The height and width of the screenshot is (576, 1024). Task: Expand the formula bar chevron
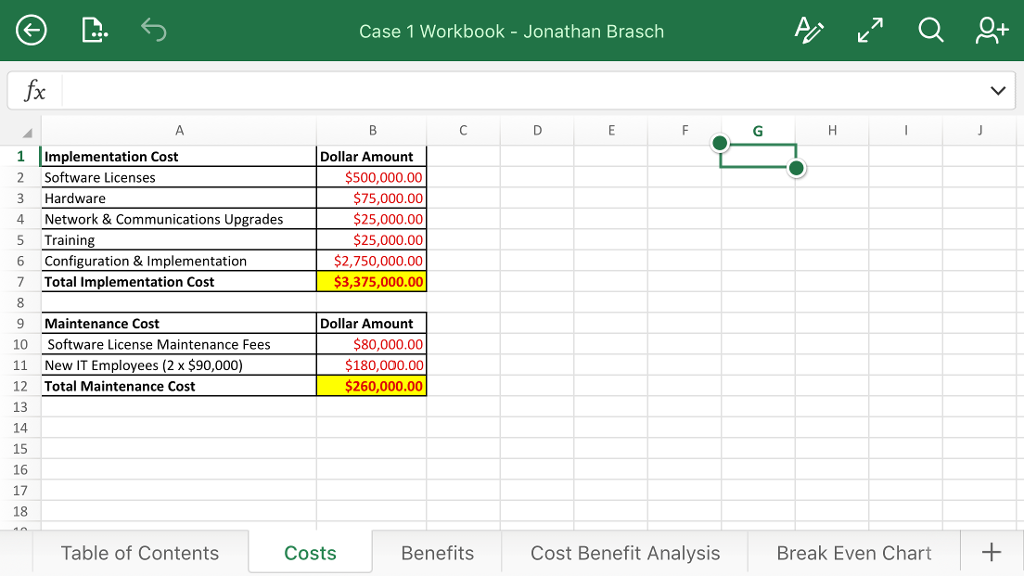point(997,90)
